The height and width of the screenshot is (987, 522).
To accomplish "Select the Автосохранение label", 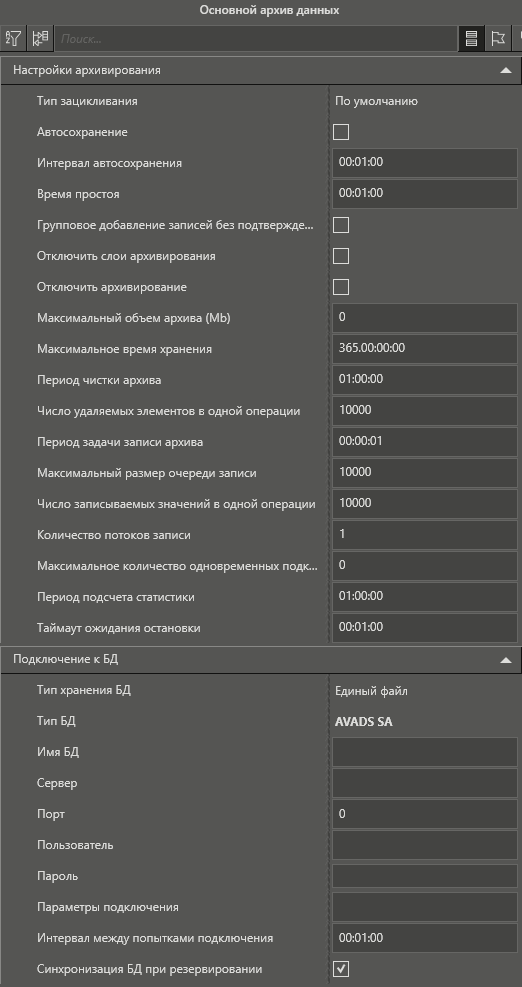I will (82, 132).
